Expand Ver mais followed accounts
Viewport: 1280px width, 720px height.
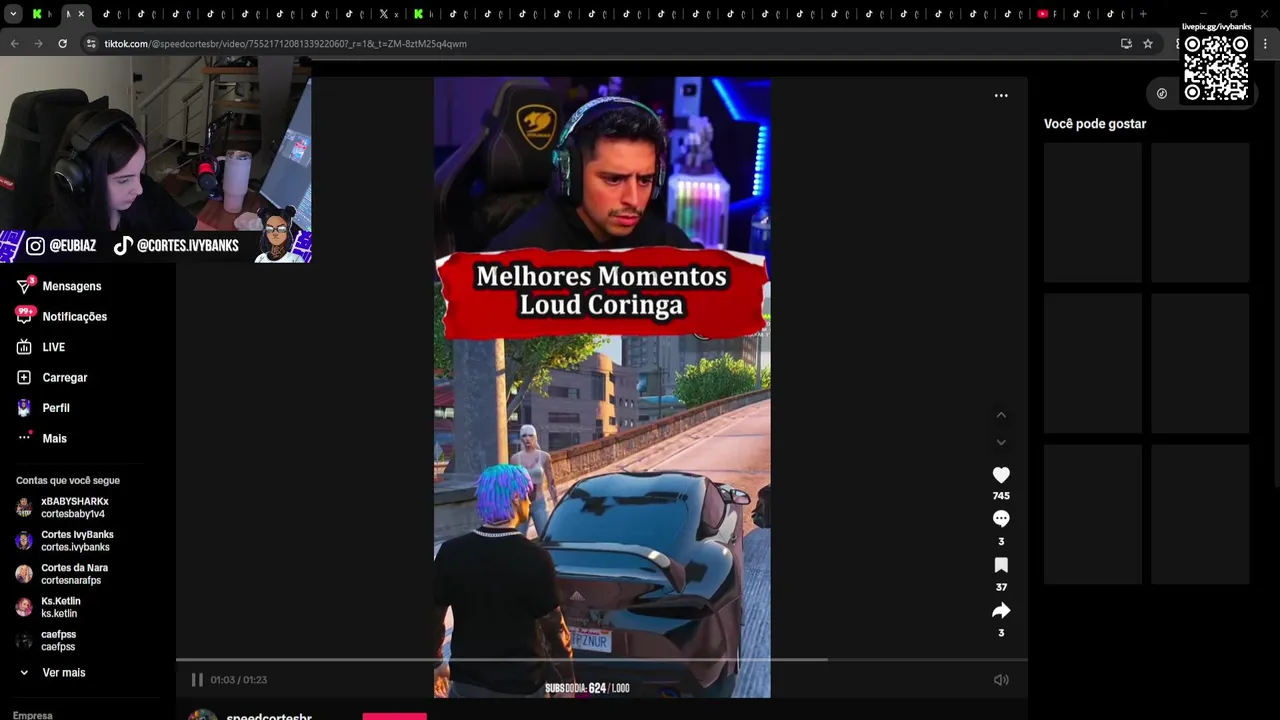pos(53,673)
